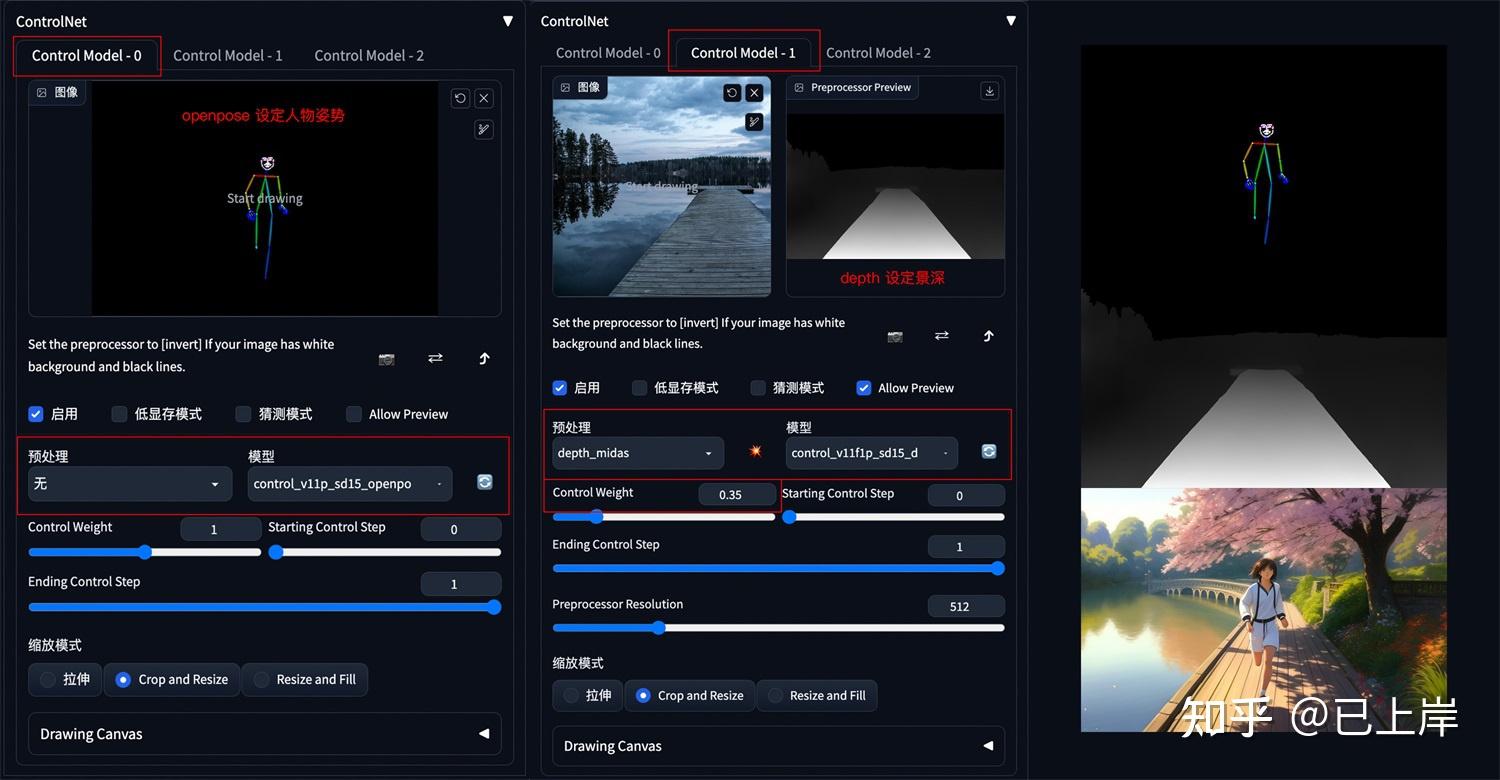Screen dimensions: 1500x780
Task: Click the eyedropper icon beside the lake image
Action: (x=753, y=121)
